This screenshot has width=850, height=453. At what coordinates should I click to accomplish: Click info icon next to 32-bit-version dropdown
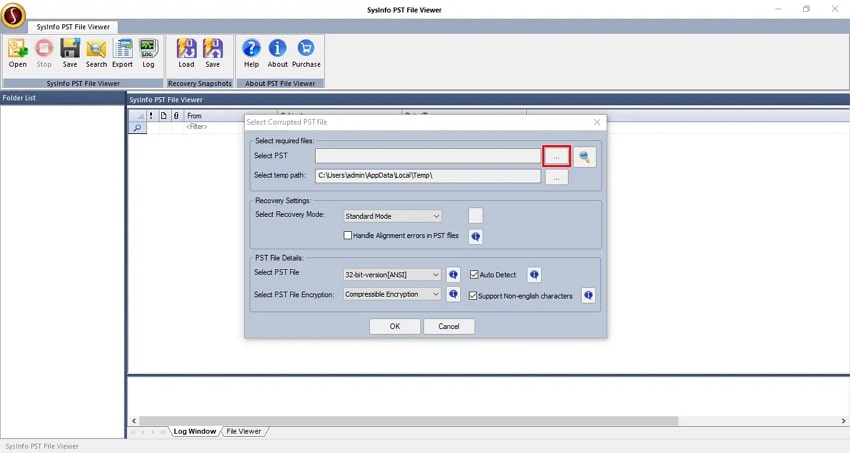point(453,275)
